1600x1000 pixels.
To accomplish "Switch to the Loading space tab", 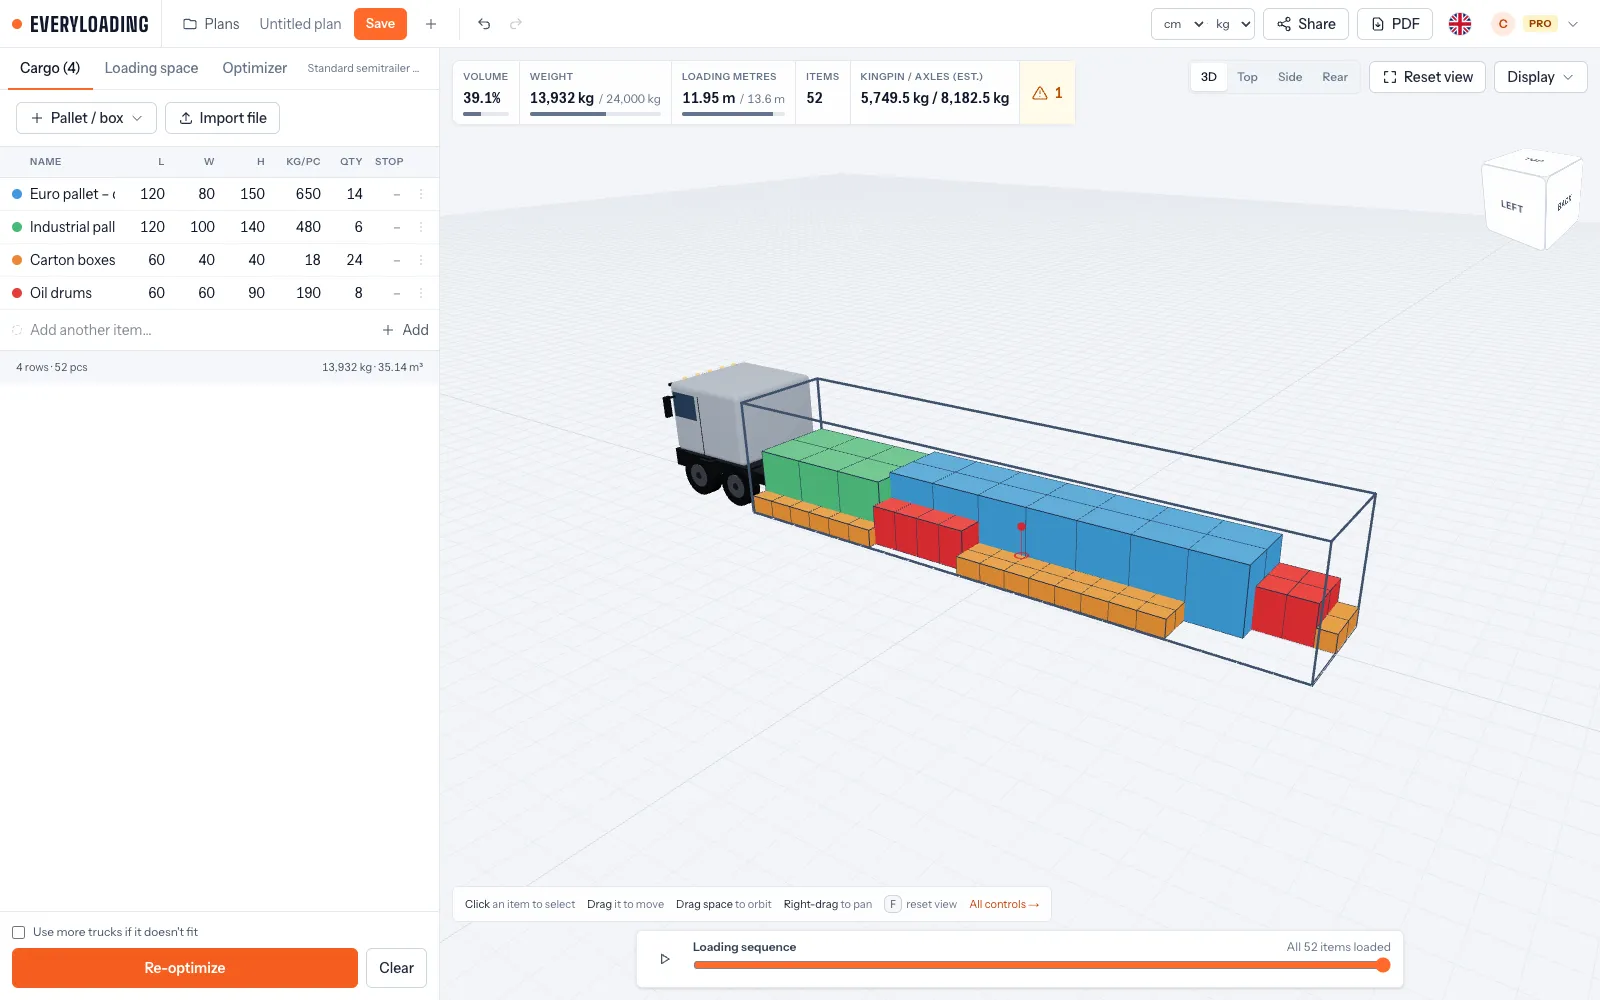I will tap(151, 68).
